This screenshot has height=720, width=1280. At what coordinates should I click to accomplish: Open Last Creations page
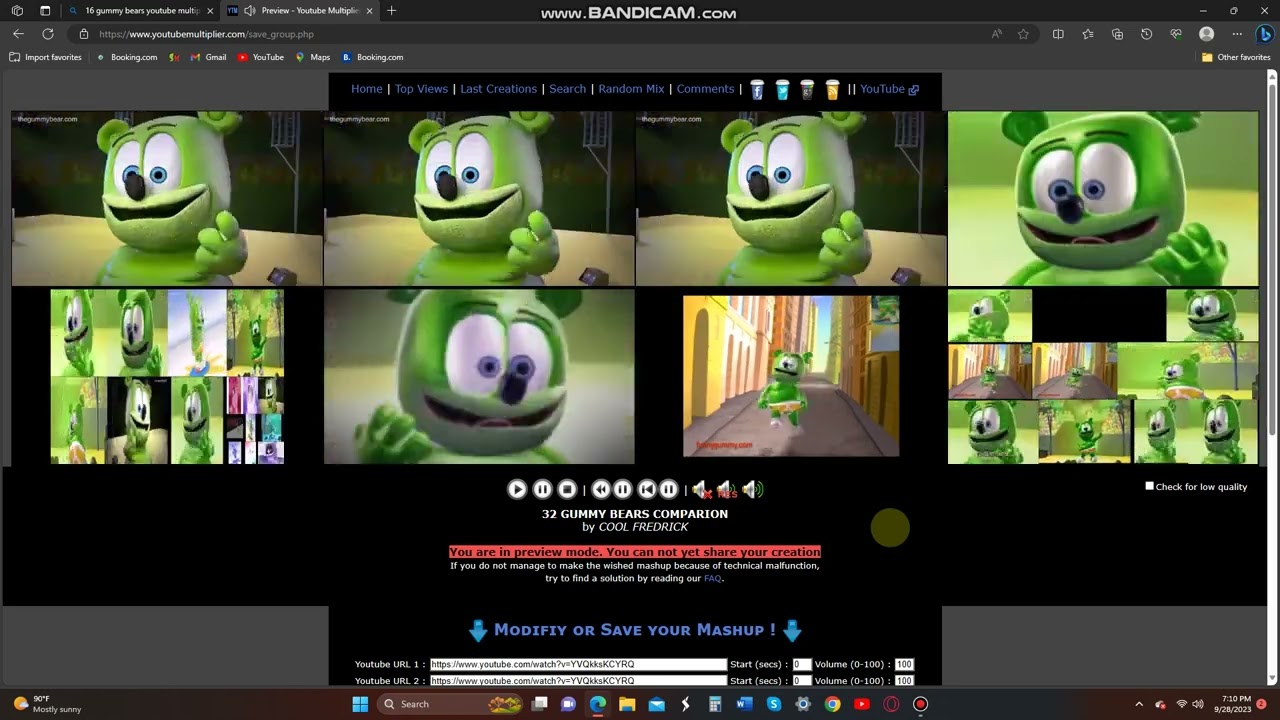[x=498, y=89]
